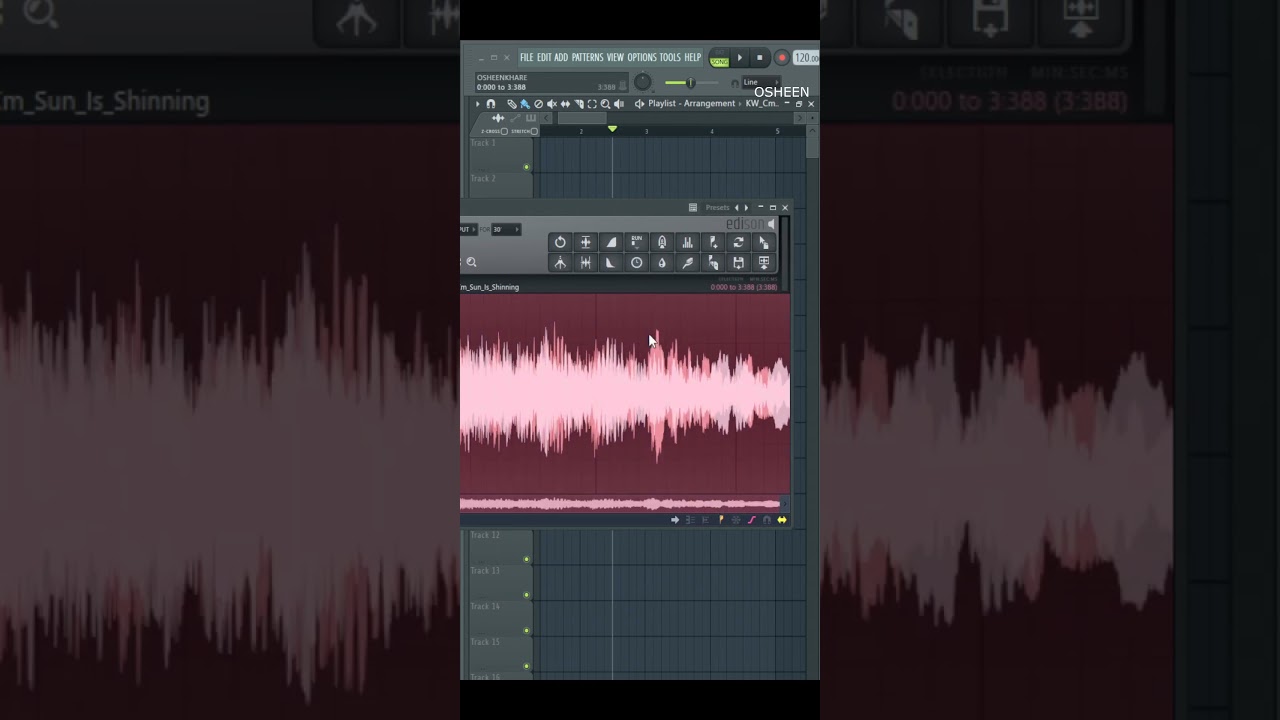Select the playlist draw pencil tool
1280x720 pixels.
coord(512,104)
